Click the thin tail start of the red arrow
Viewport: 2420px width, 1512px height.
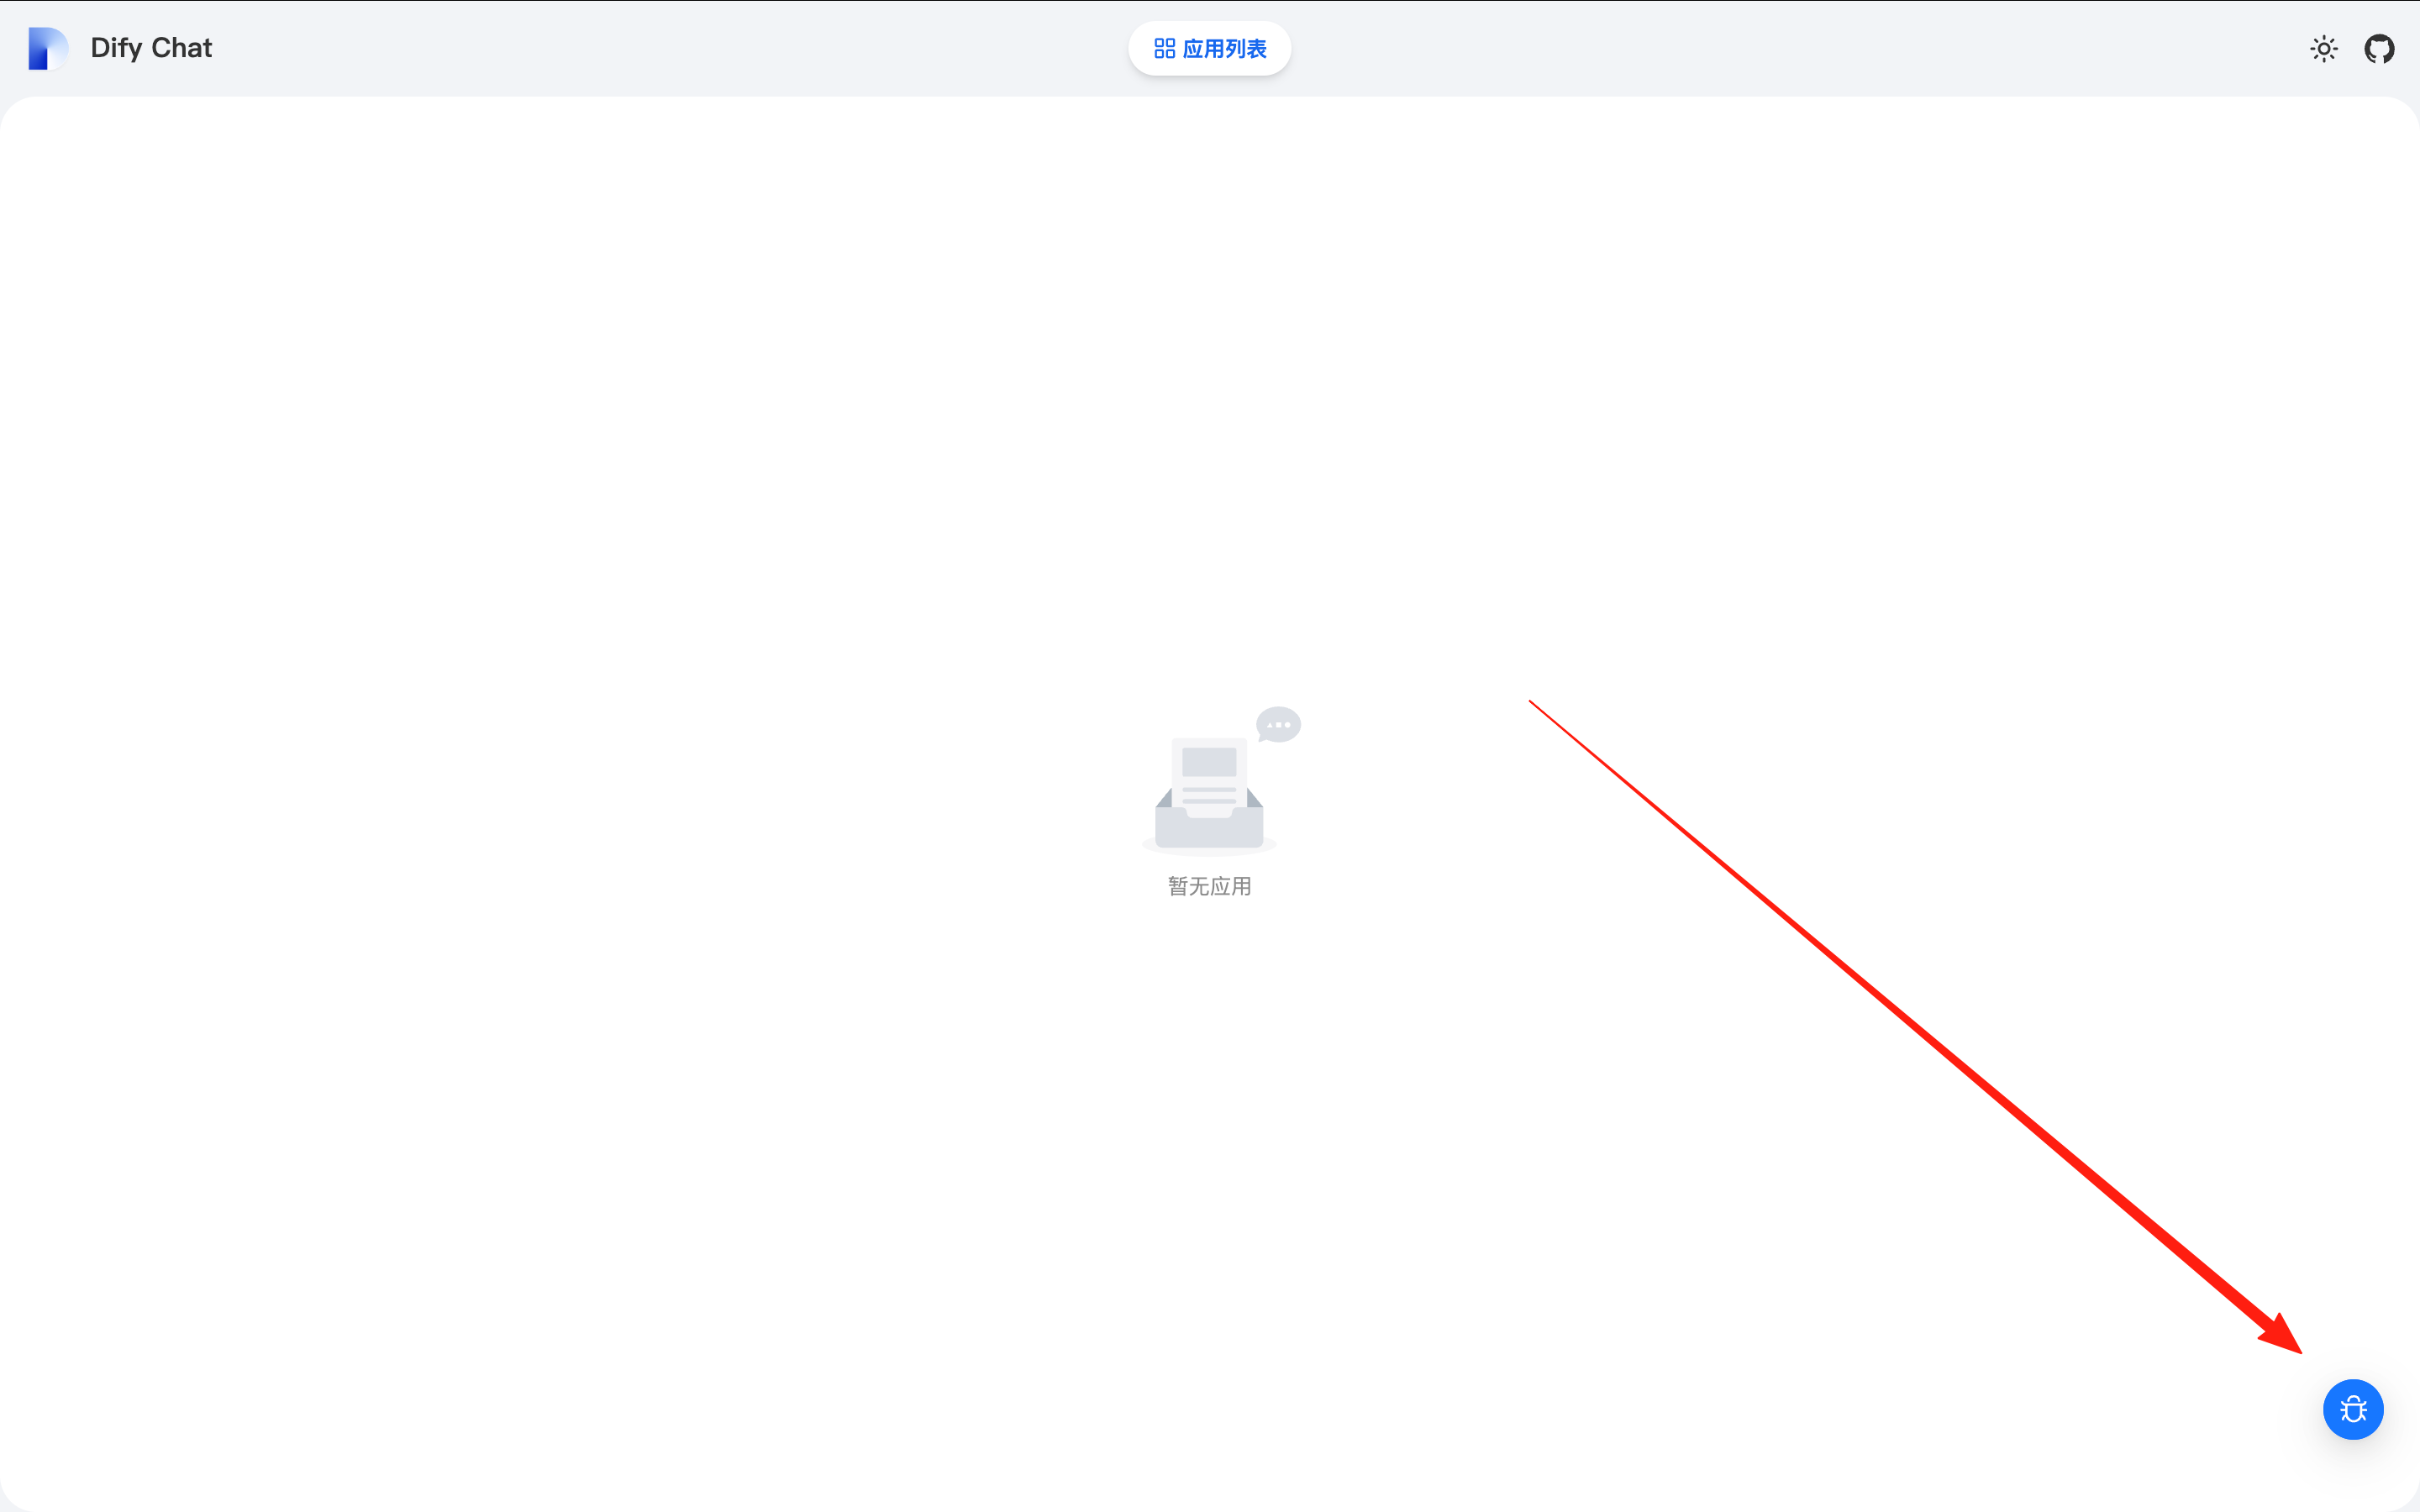coord(1531,702)
